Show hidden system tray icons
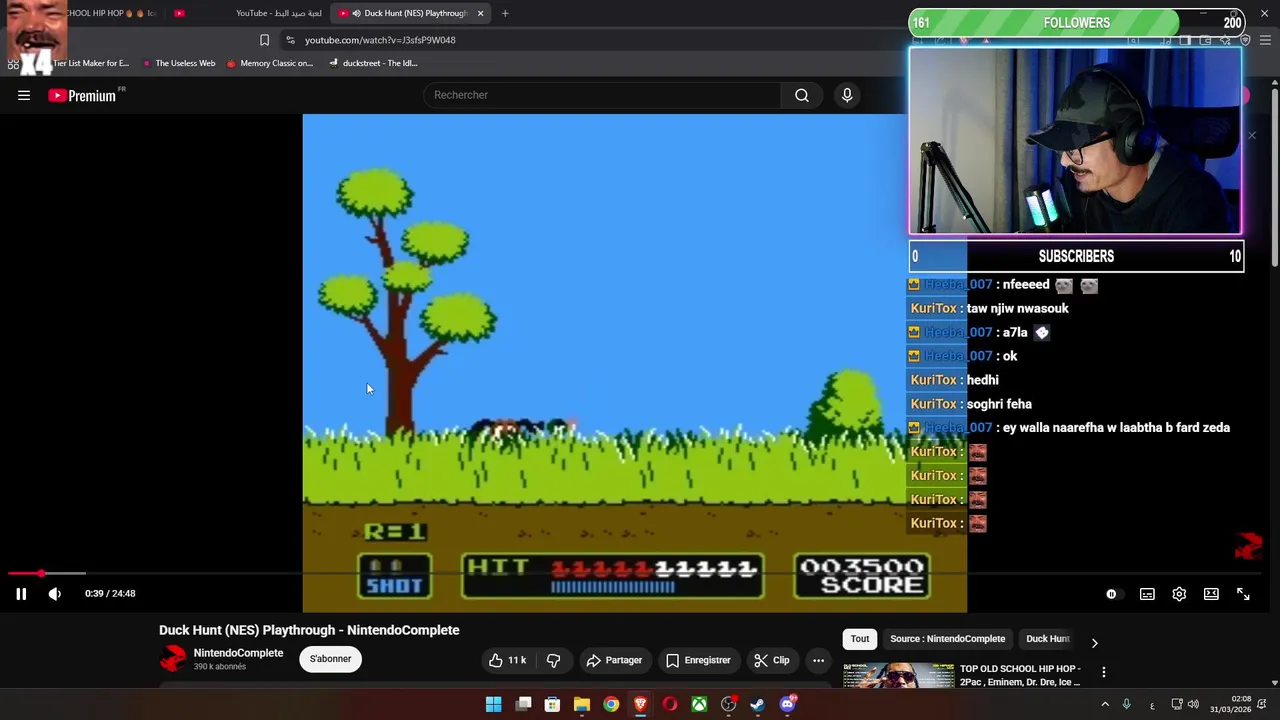Image resolution: width=1280 pixels, height=720 pixels. 1105,705
